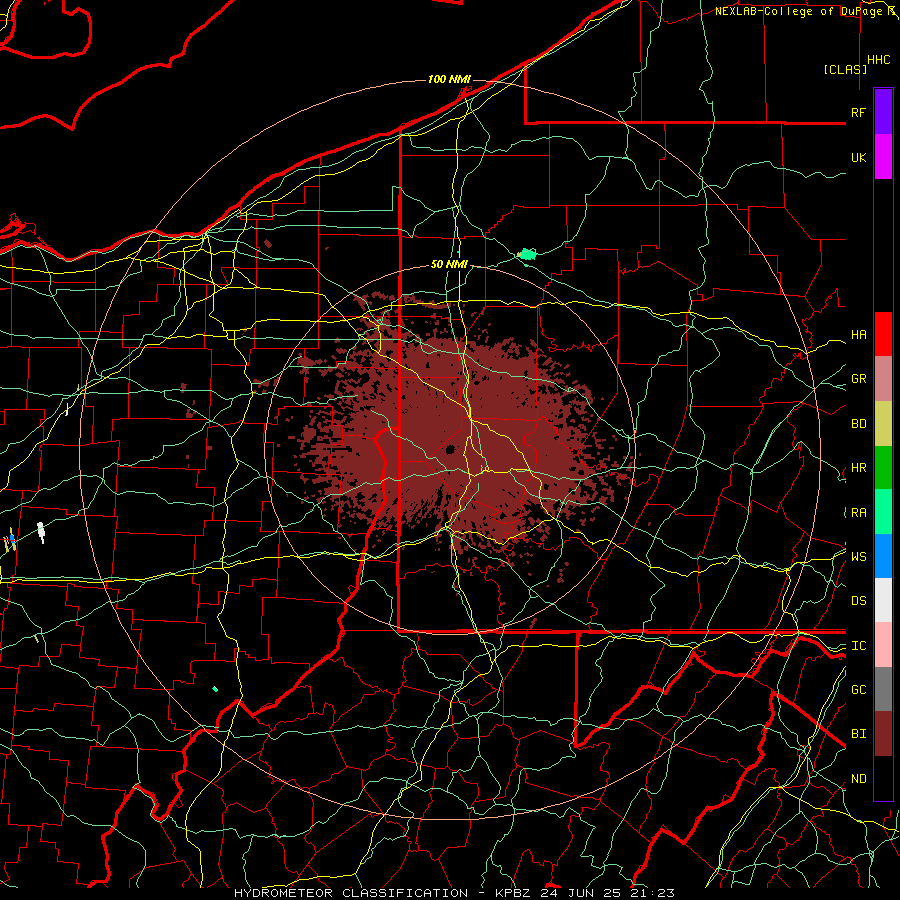The image size is (900, 900).
Task: Click the BD legend label
Action: [x=858, y=424]
